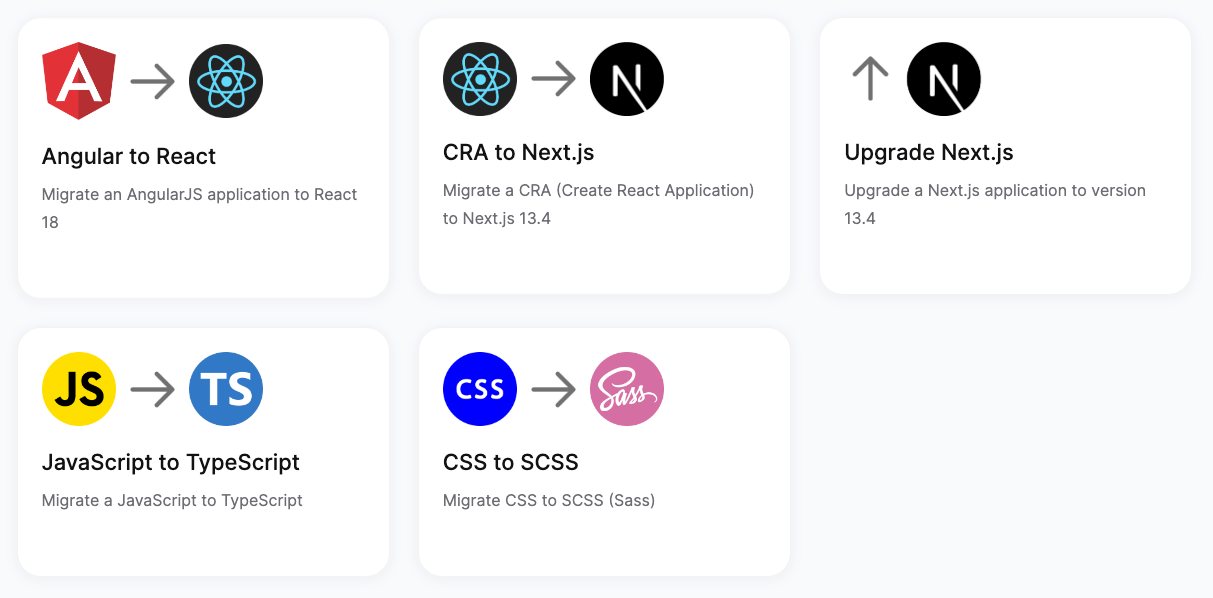Image resolution: width=1213 pixels, height=598 pixels.
Task: Click the CSS to SCSS heading
Action: [512, 462]
